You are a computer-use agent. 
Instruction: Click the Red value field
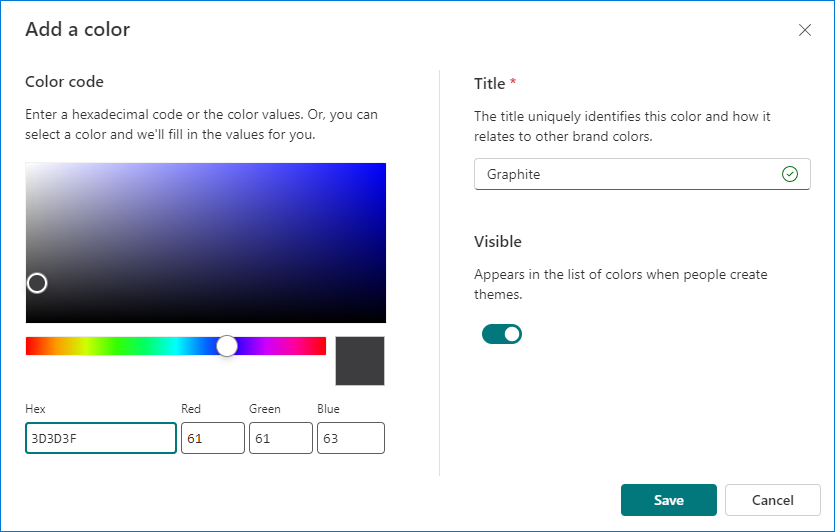point(212,438)
